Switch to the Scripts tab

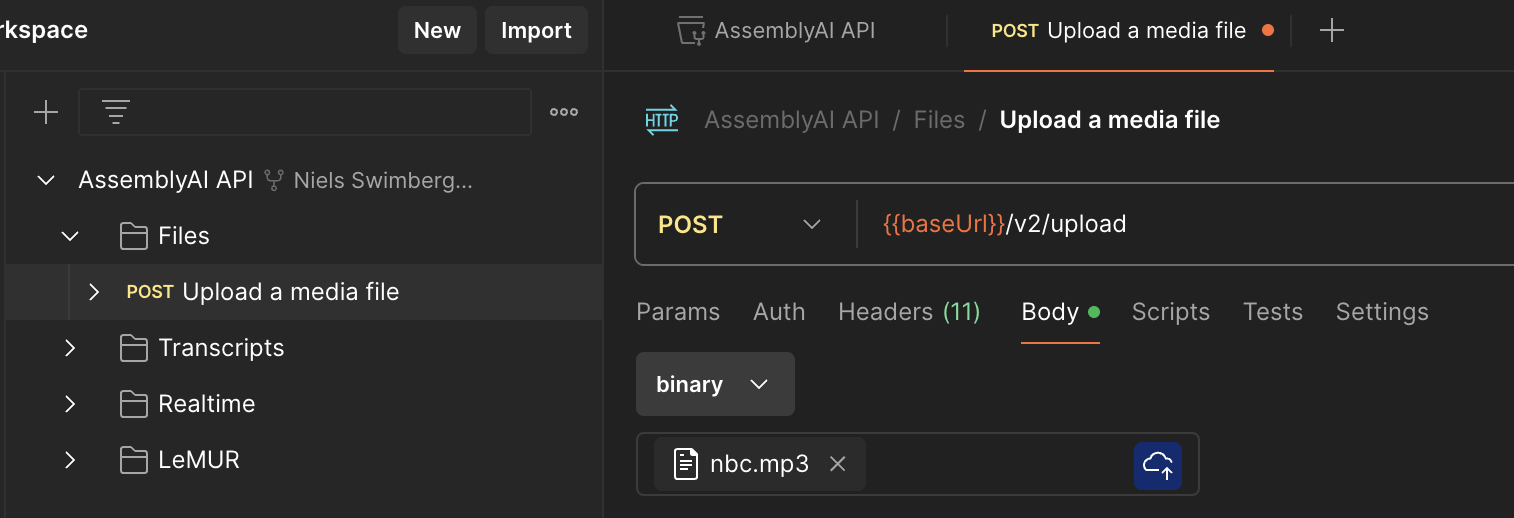click(x=1170, y=312)
